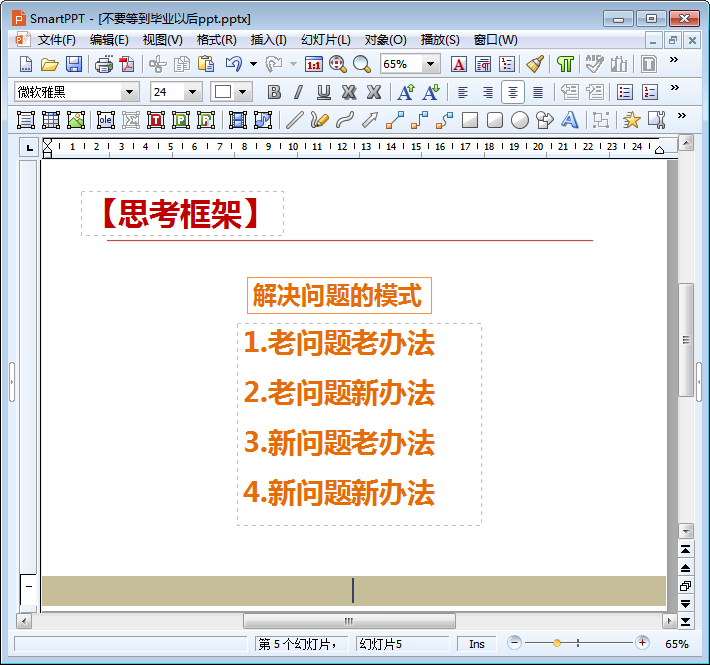
Task: Increase the font size
Action: click(x=405, y=92)
